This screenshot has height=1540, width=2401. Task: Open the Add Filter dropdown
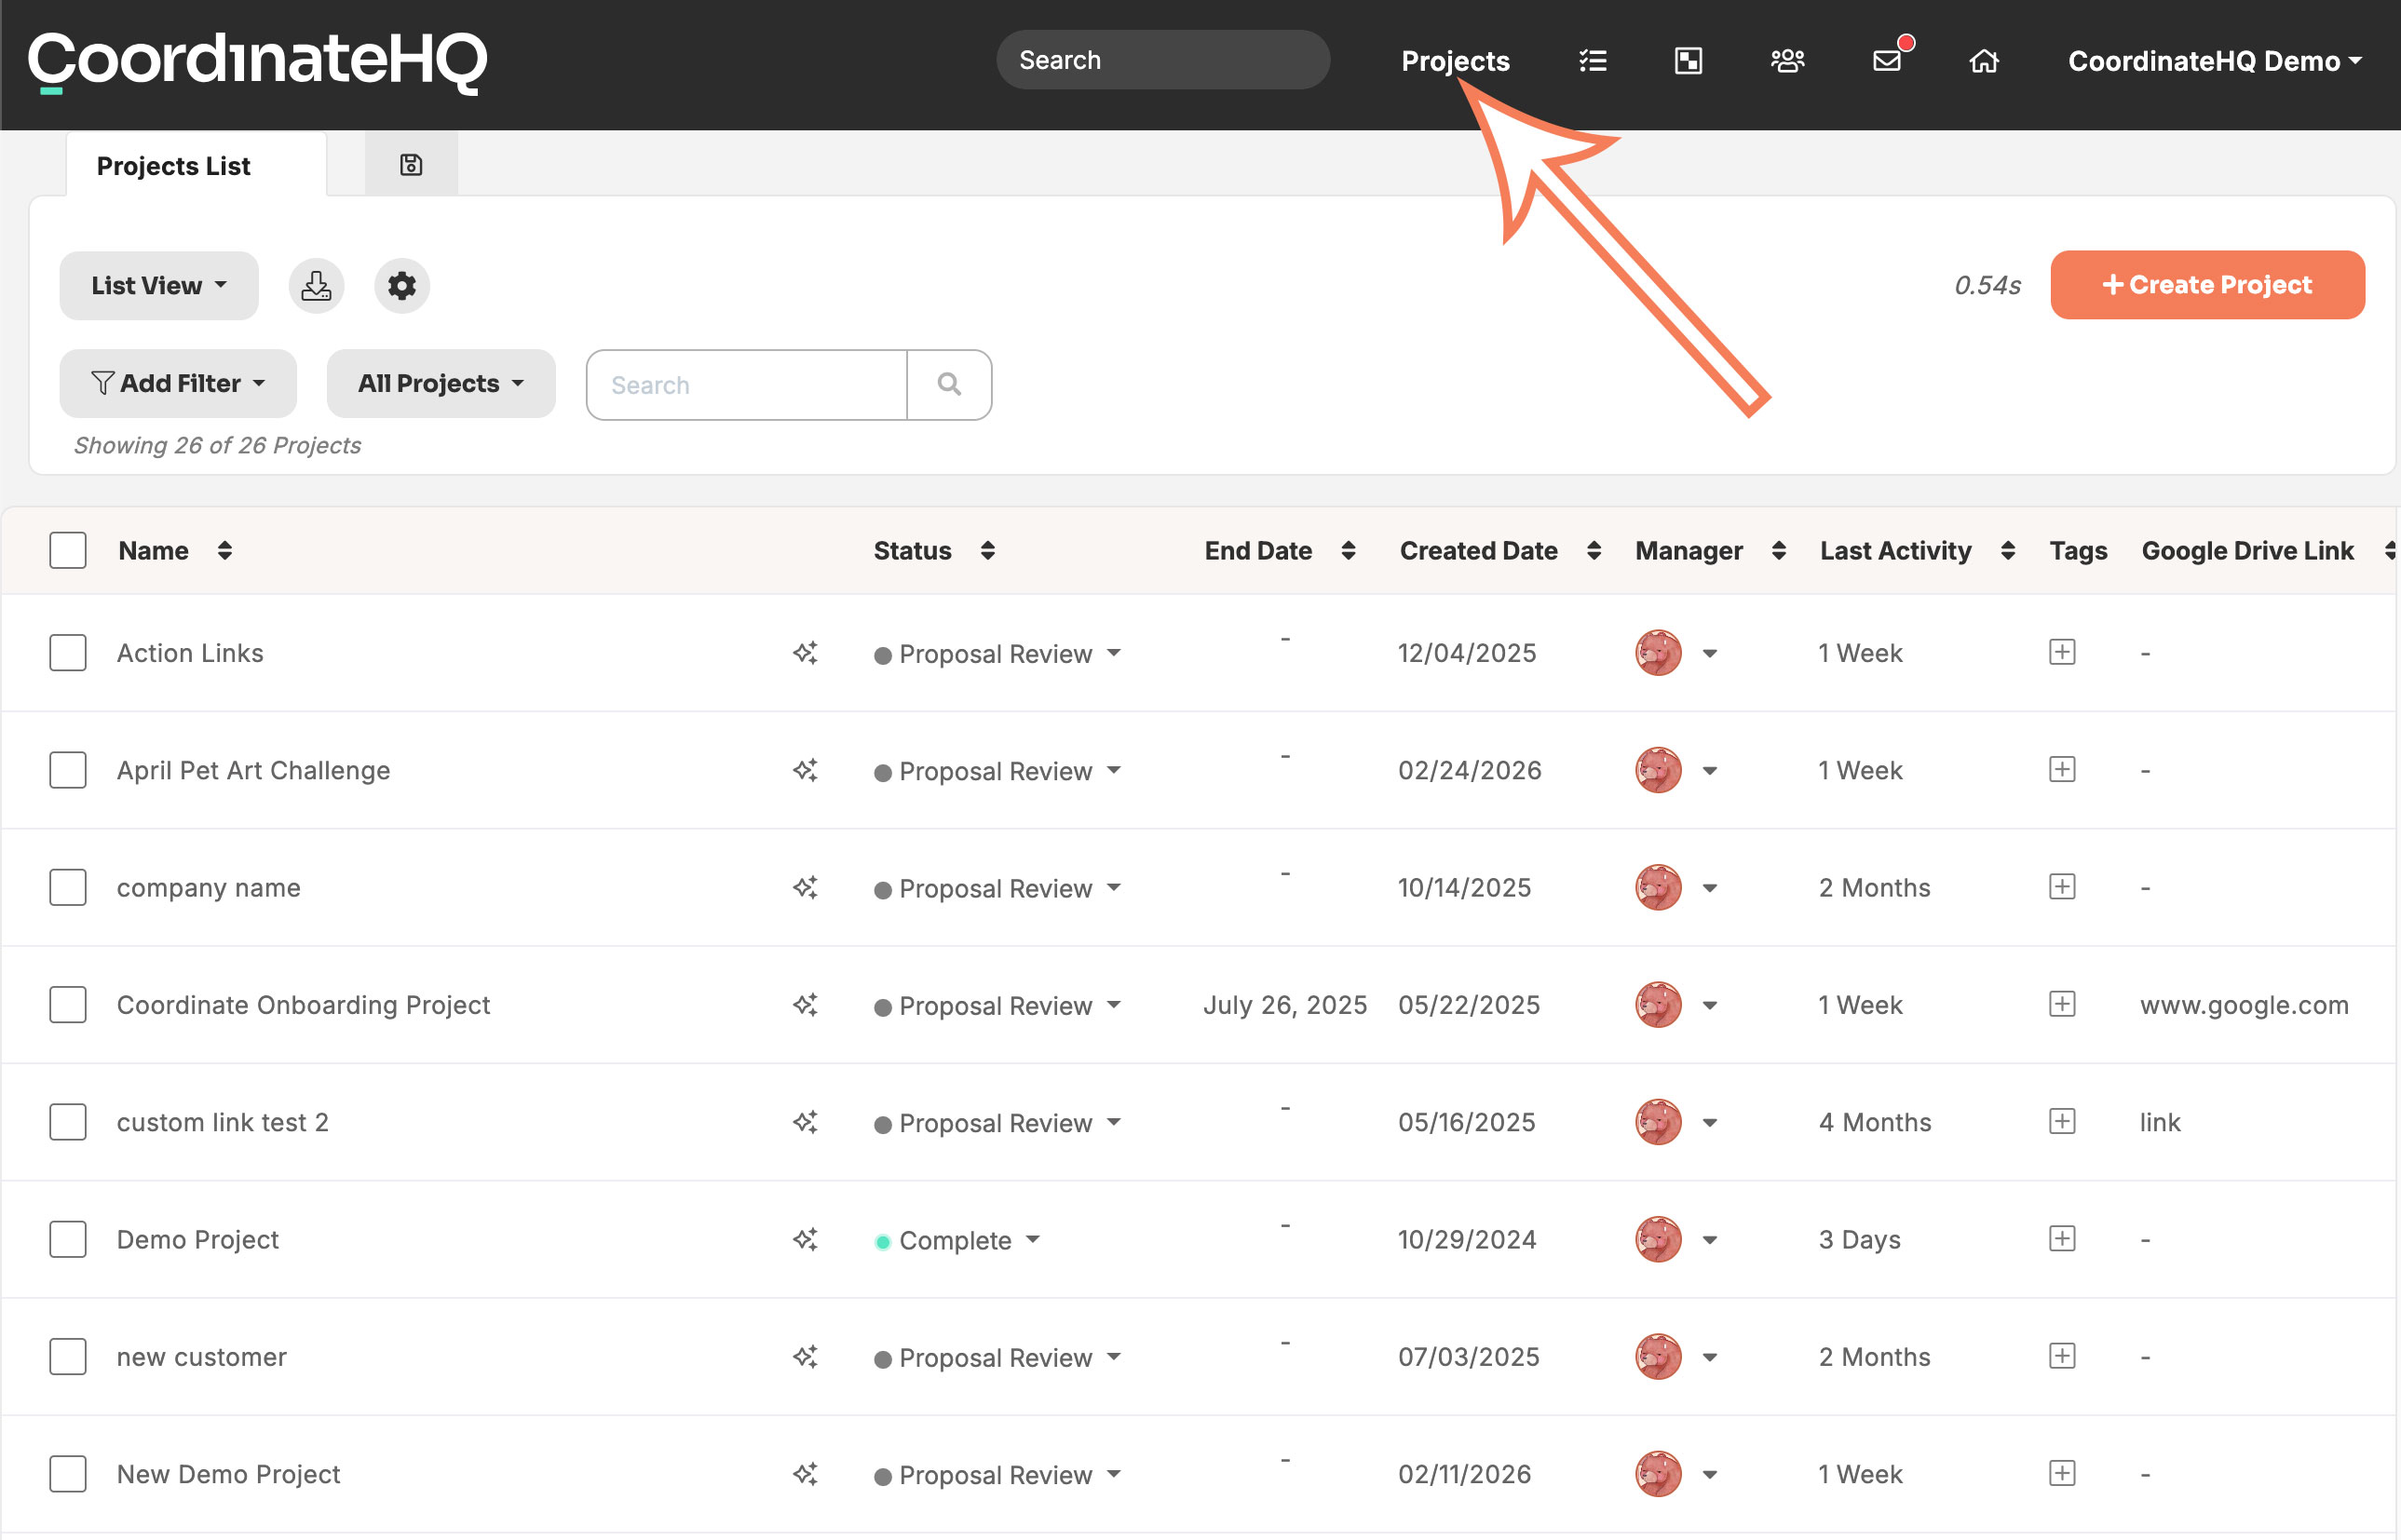(x=178, y=384)
